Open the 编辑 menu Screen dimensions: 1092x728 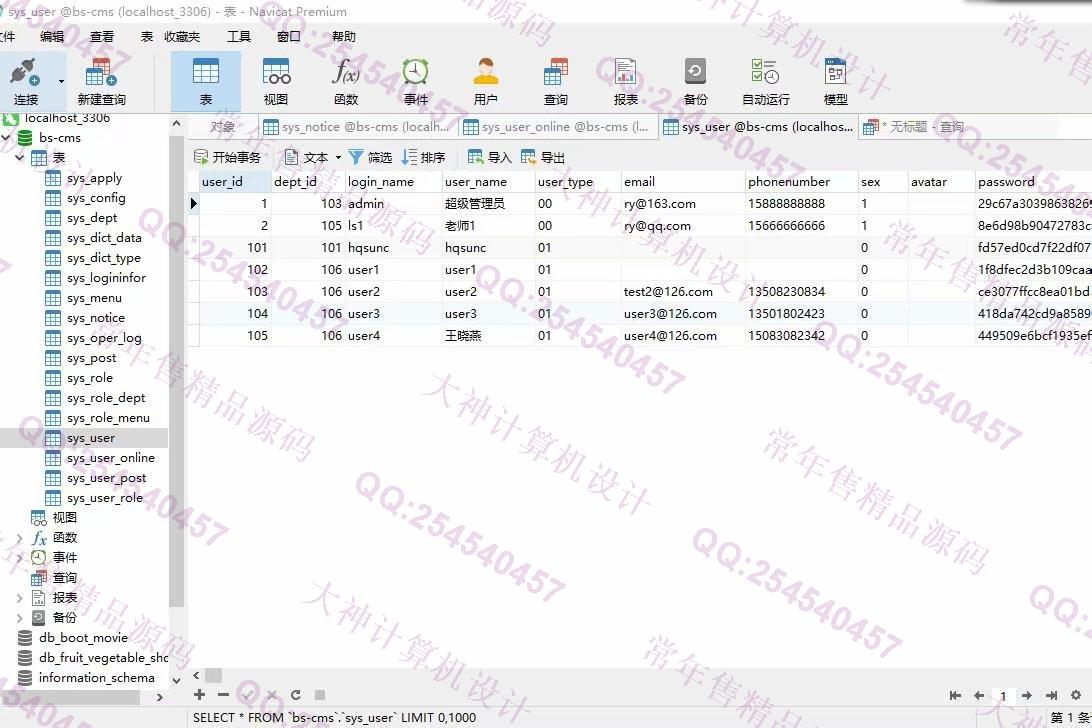coord(52,36)
